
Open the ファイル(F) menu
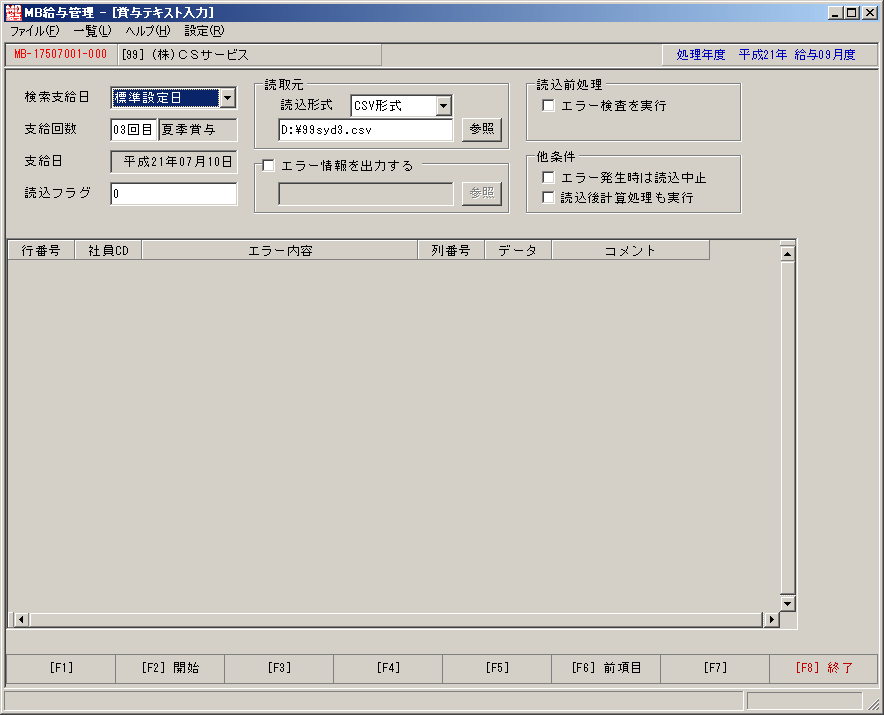point(35,31)
